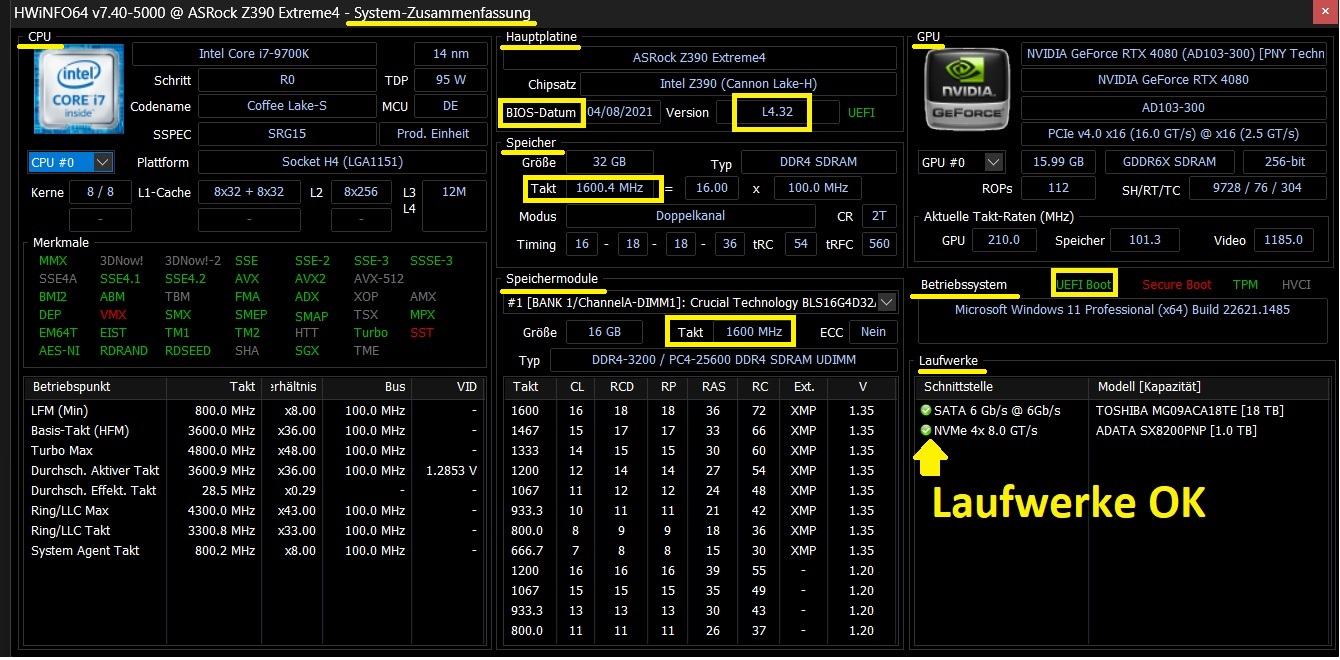Click the module Takt 1600 MHz field

point(752,332)
